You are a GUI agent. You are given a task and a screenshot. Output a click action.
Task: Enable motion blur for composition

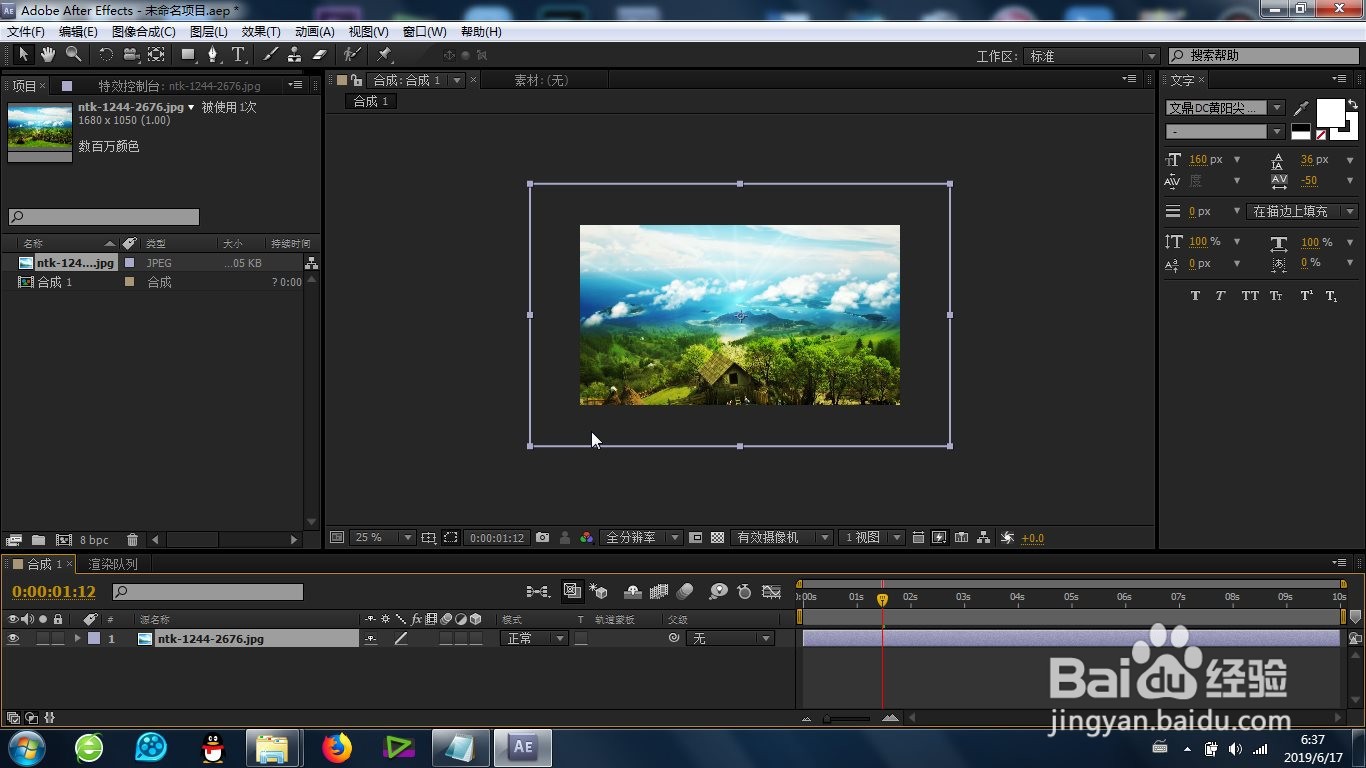[685, 592]
